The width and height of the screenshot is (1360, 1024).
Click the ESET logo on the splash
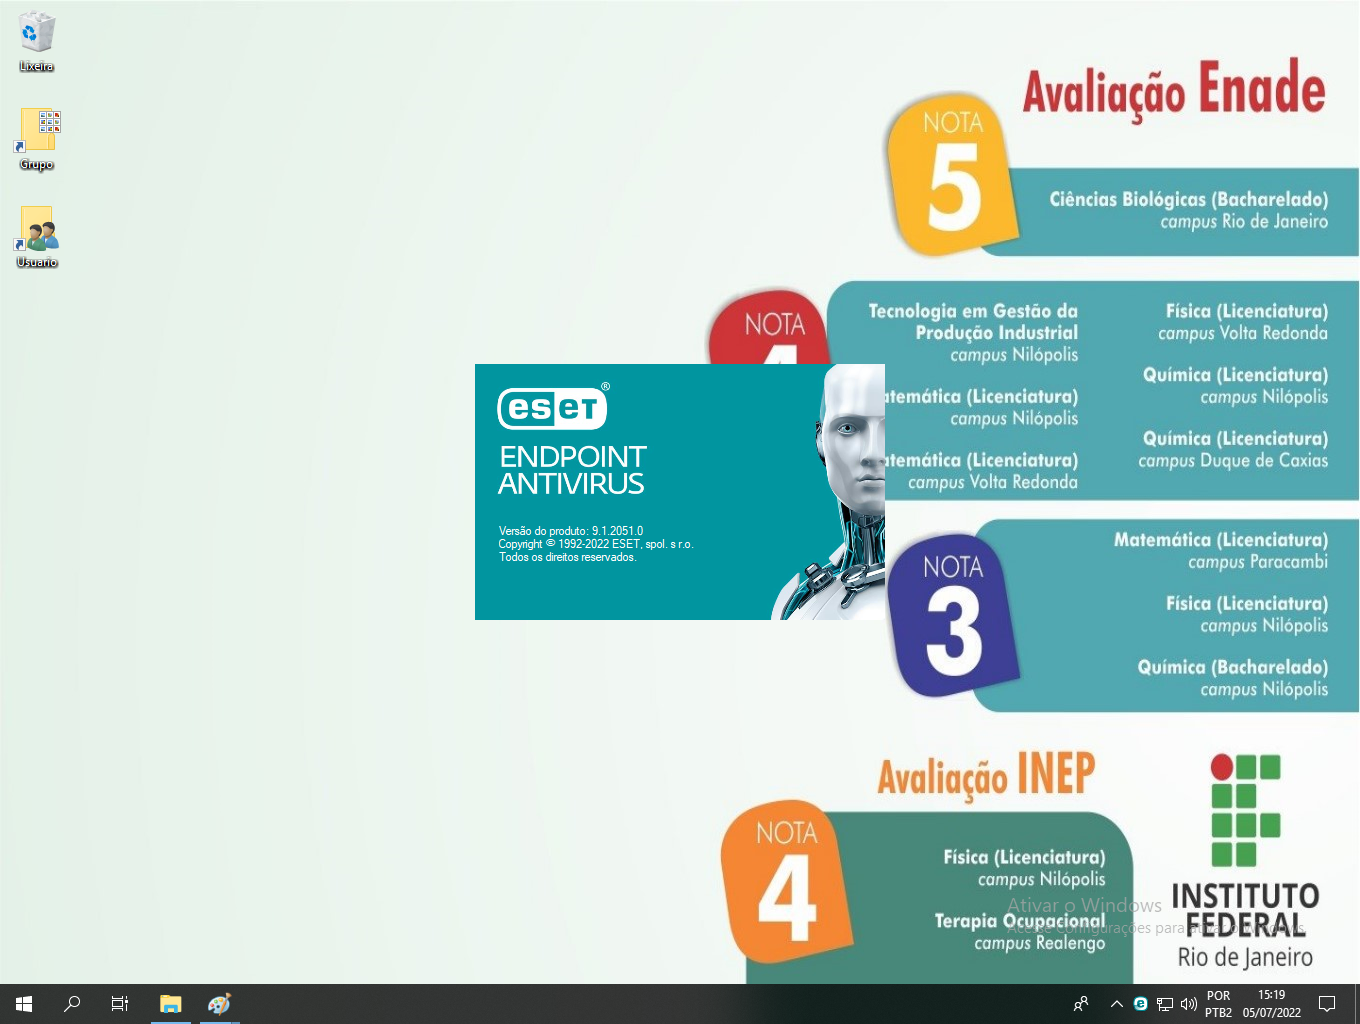pyautogui.click(x=552, y=408)
